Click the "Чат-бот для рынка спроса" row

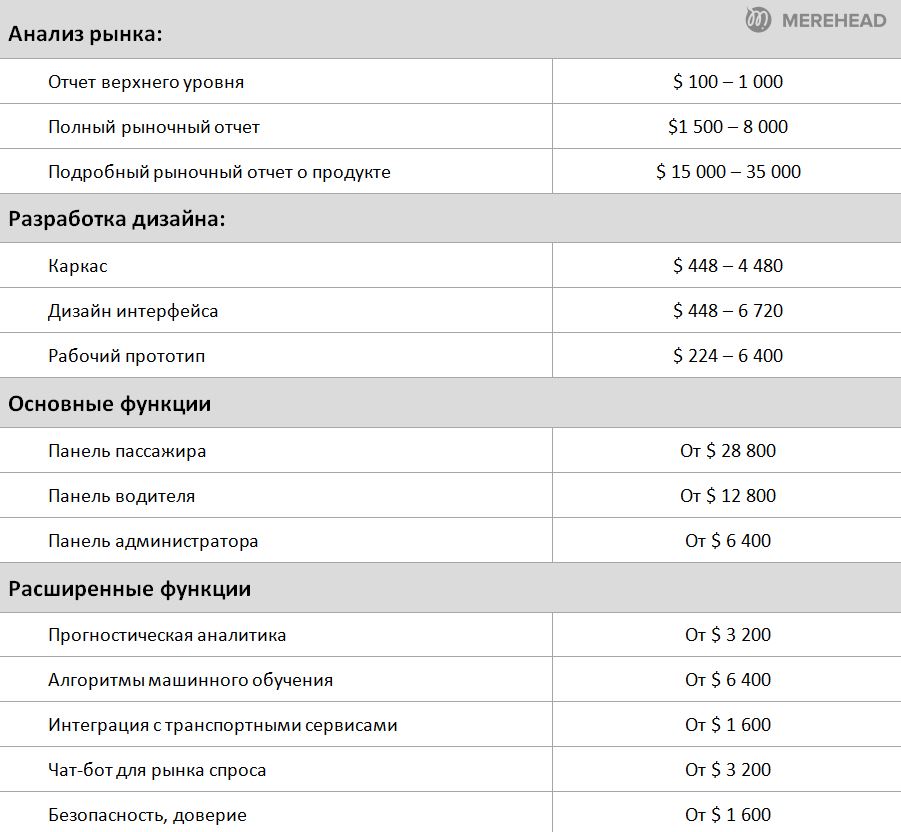pos(157,770)
